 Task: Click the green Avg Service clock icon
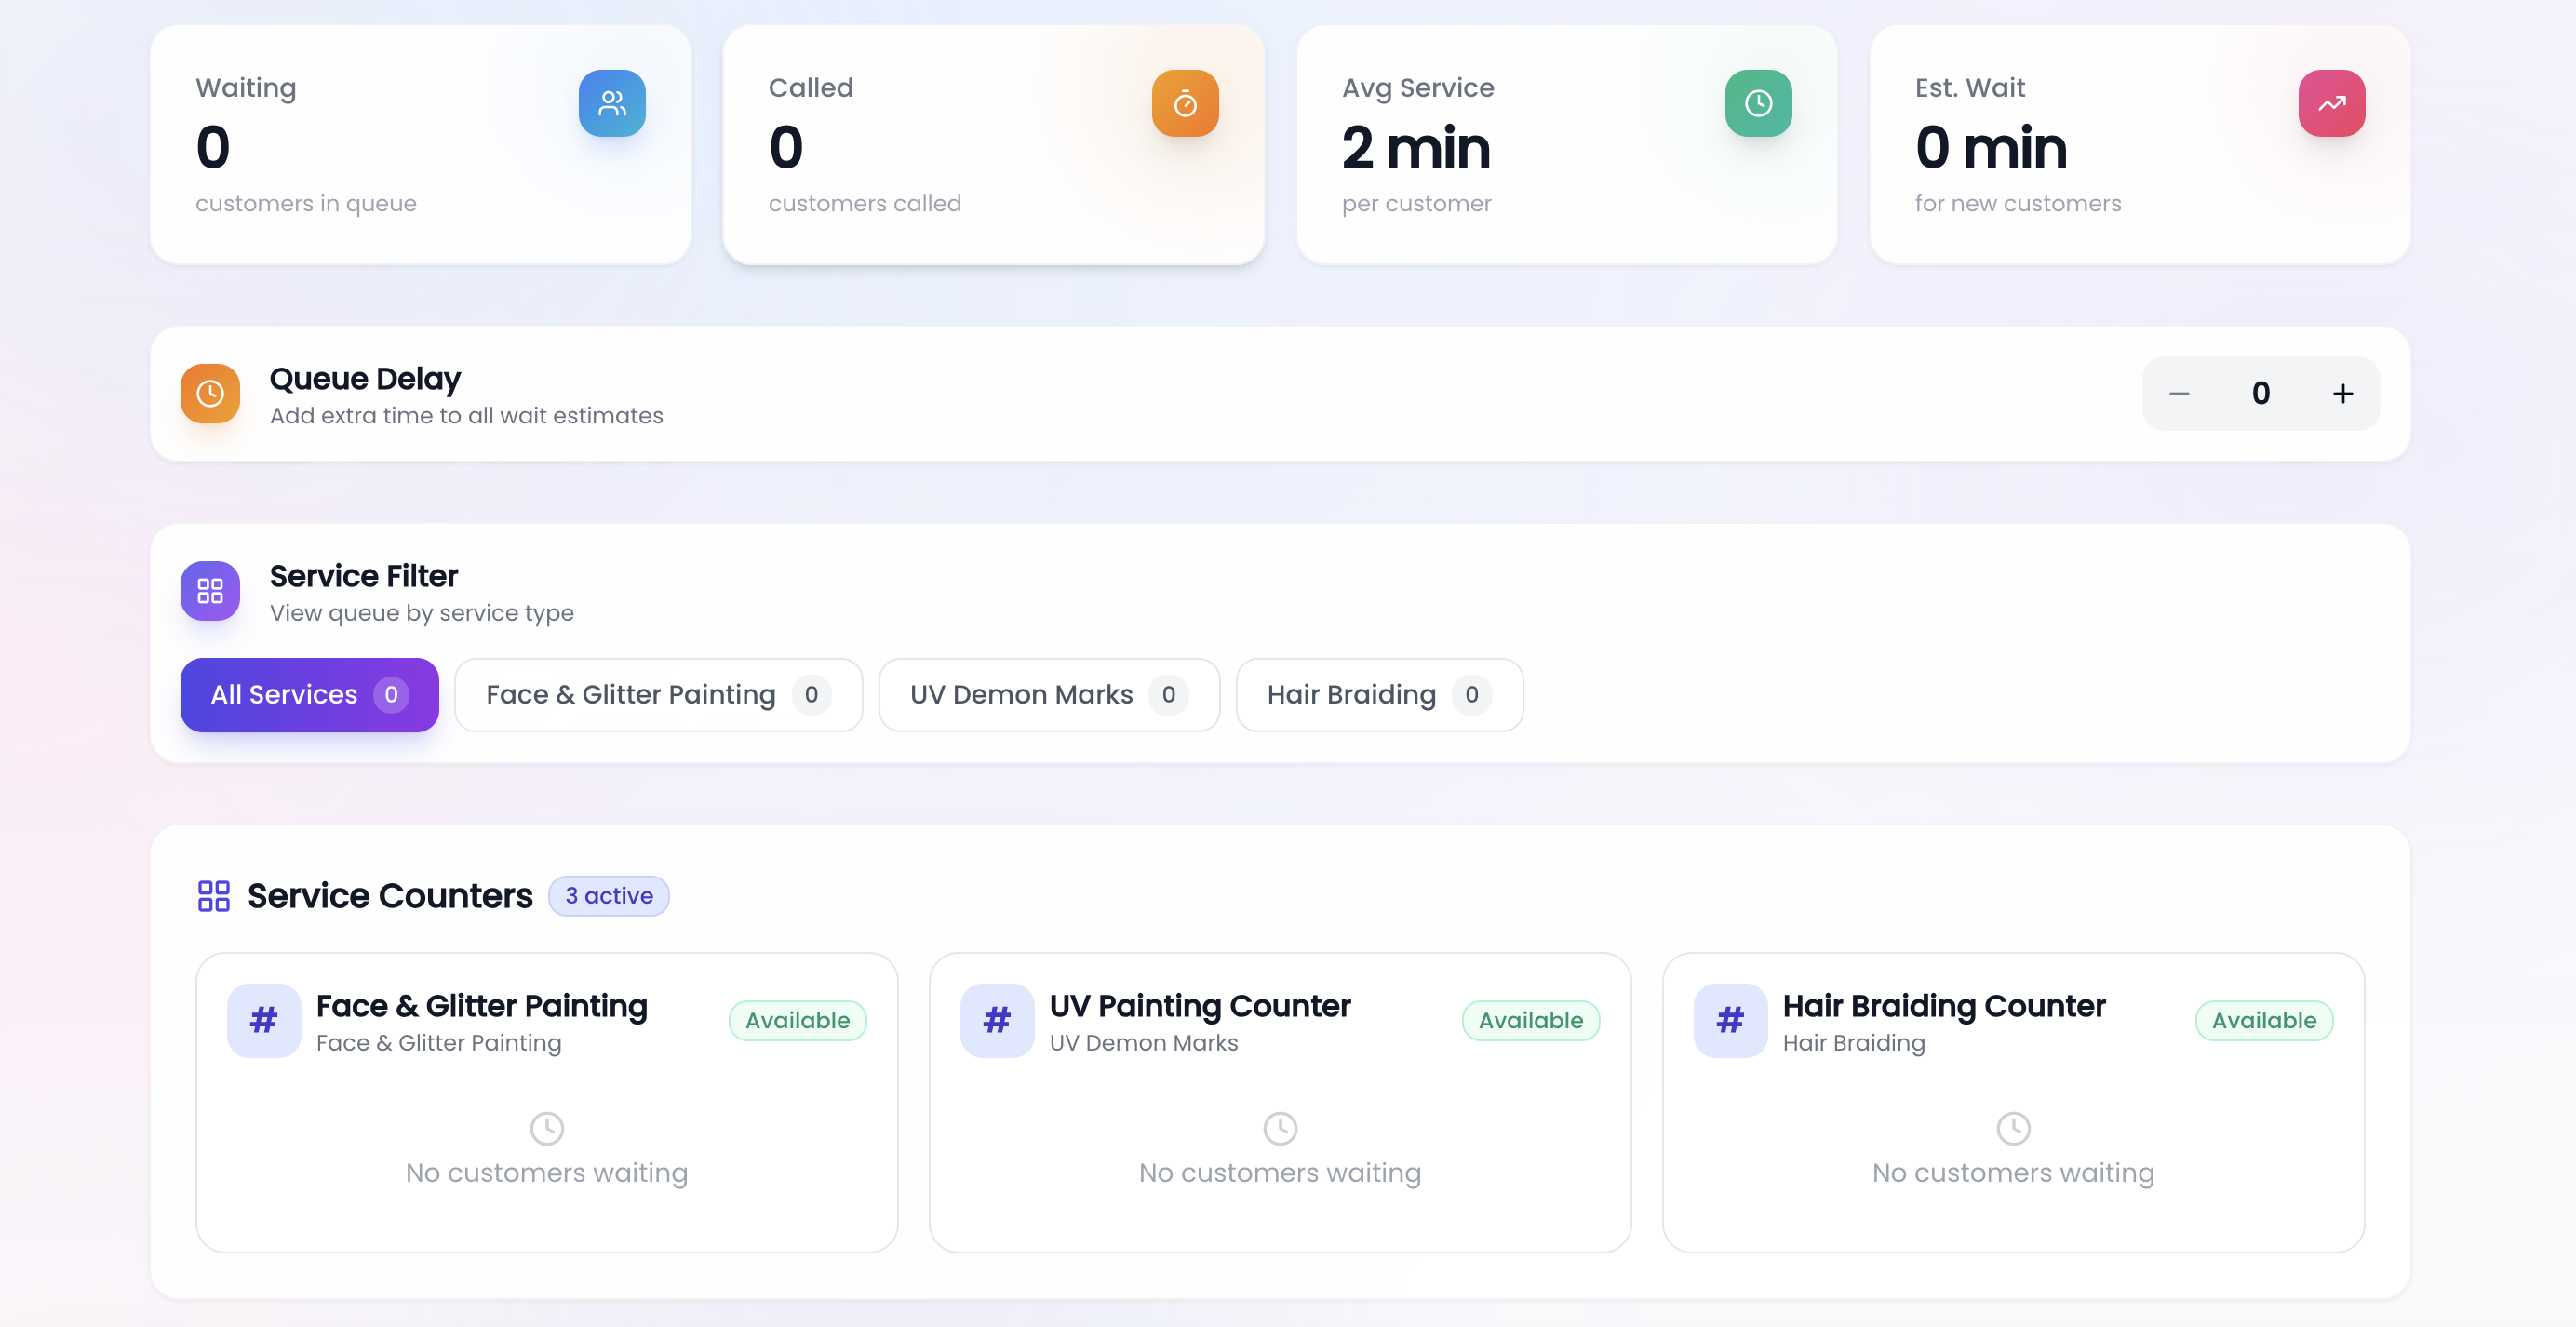click(1758, 103)
